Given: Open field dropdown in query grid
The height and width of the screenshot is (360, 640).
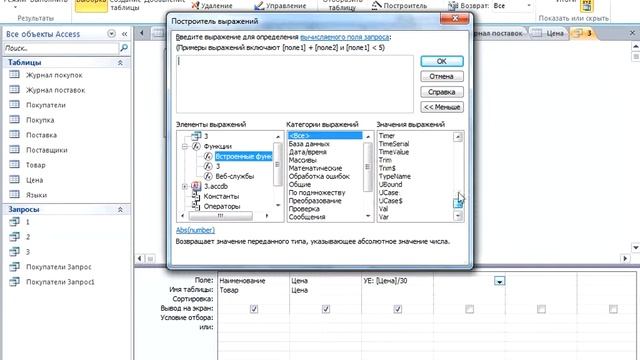Looking at the screenshot, I should [x=499, y=281].
